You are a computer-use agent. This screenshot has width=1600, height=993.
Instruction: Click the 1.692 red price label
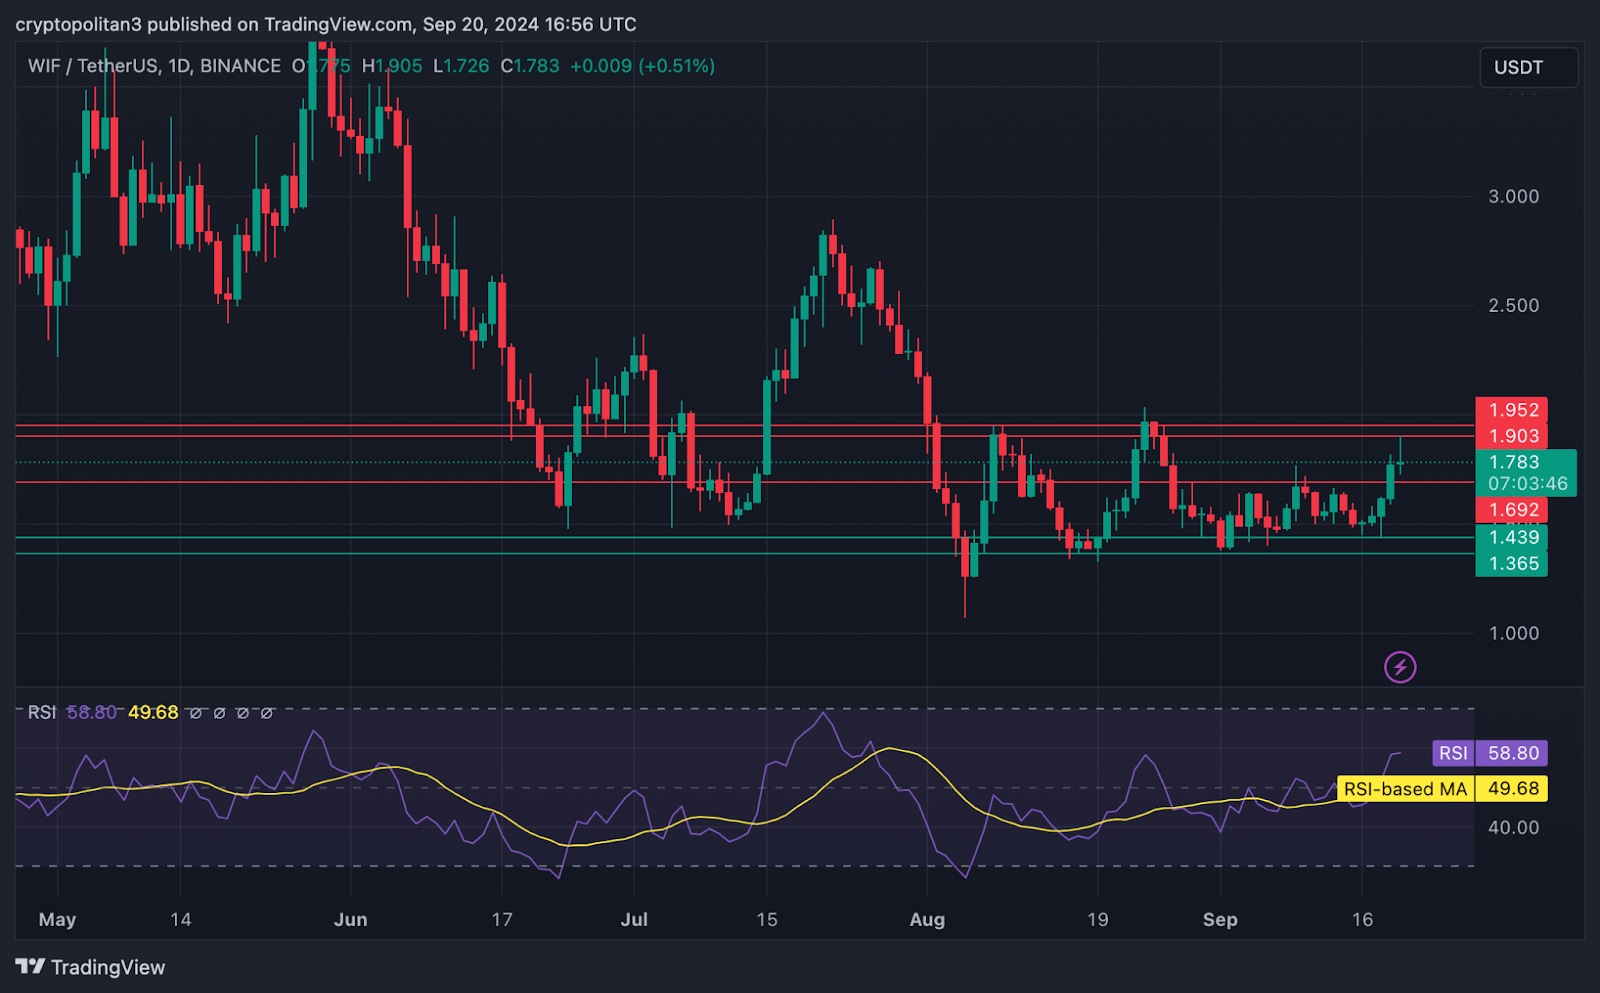click(1512, 510)
